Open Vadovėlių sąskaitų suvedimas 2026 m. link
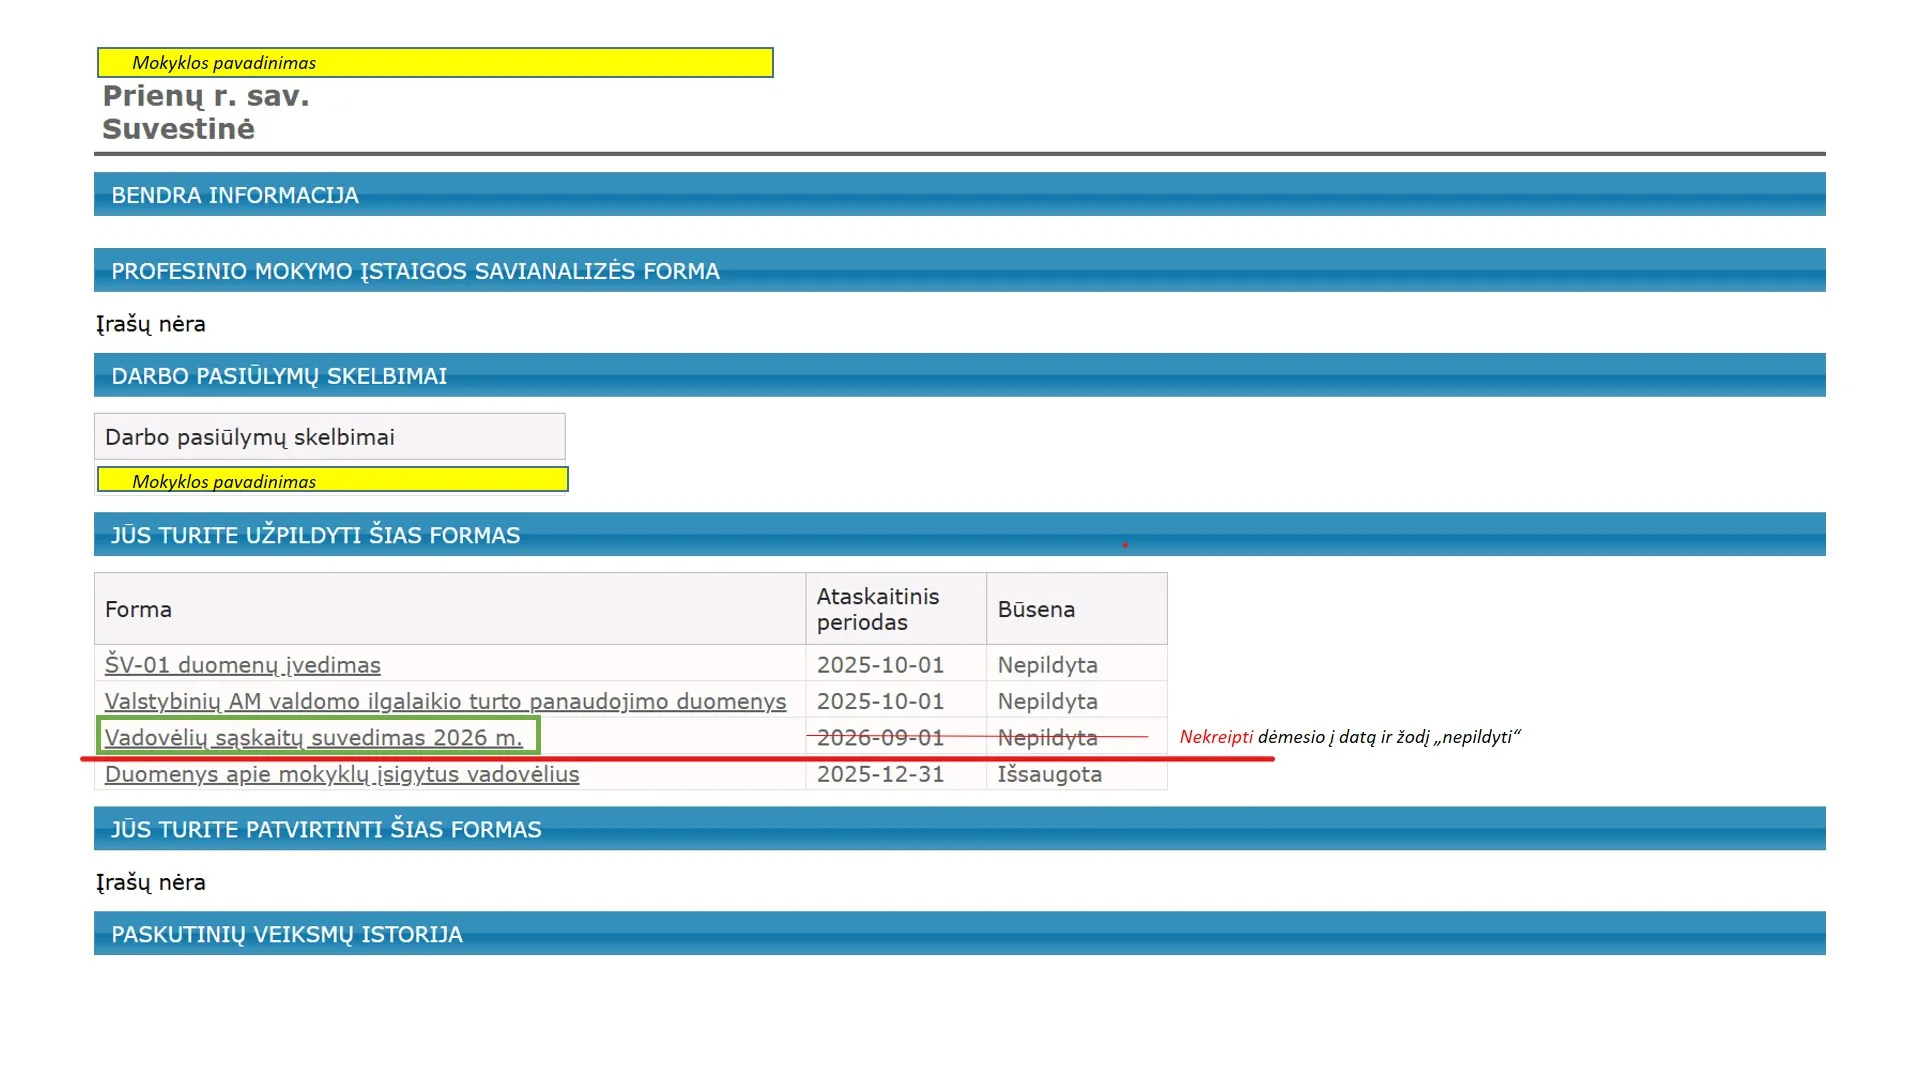This screenshot has height=1080, width=1920. [313, 738]
